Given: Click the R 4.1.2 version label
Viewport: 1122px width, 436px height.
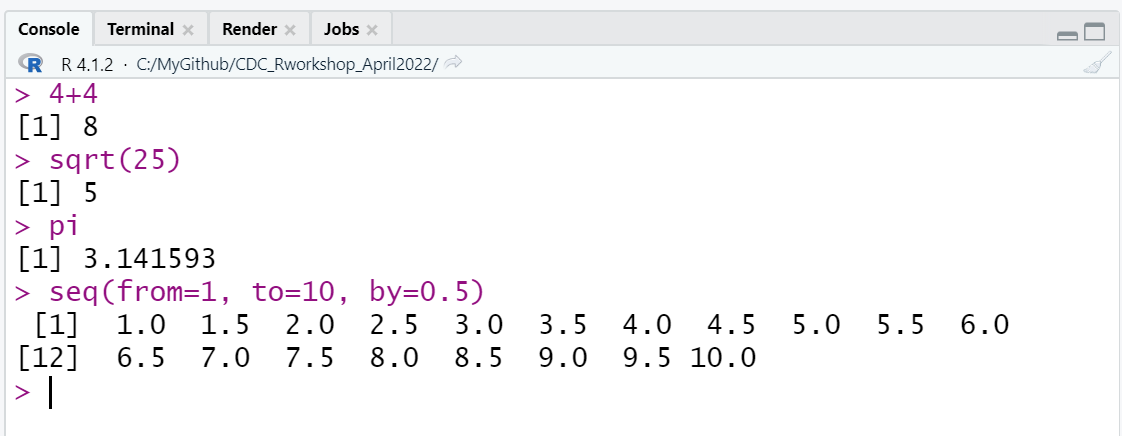Looking at the screenshot, I should click(x=87, y=64).
